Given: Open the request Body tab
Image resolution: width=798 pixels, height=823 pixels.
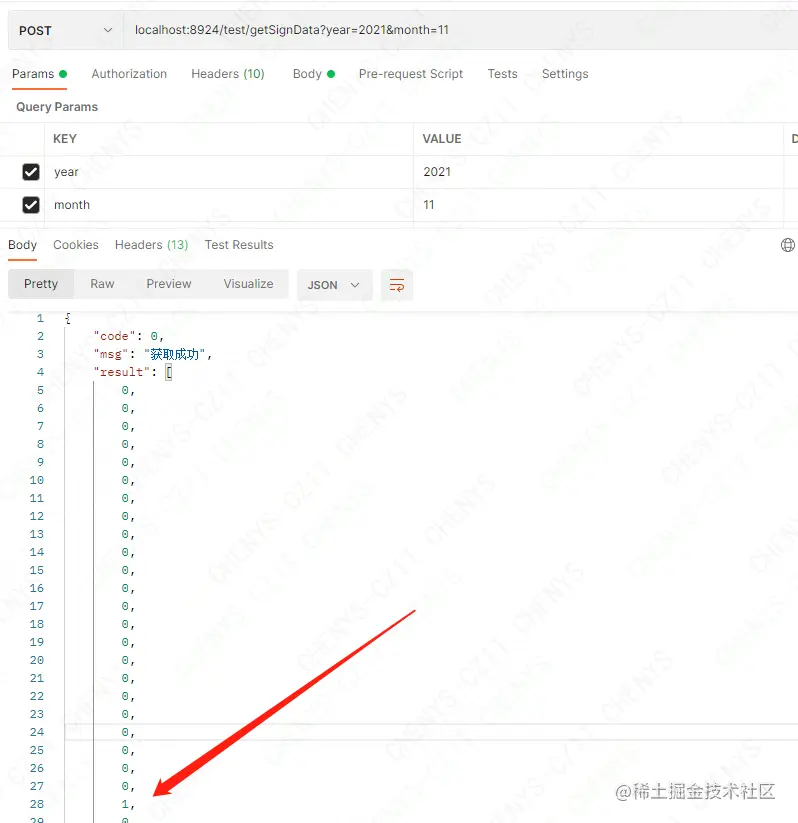Looking at the screenshot, I should tap(313, 74).
